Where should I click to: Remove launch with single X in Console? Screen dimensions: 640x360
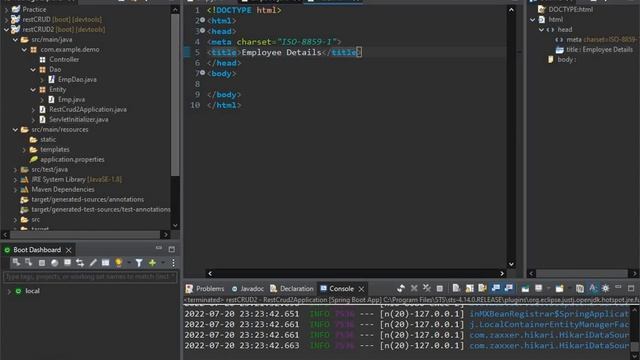[x=414, y=289]
